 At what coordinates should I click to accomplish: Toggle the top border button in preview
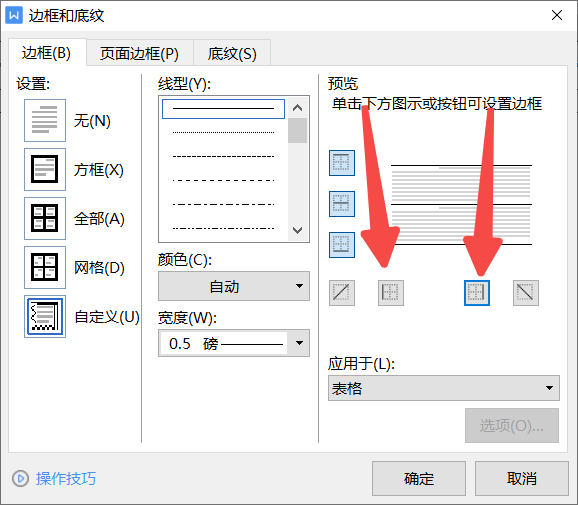coord(342,163)
